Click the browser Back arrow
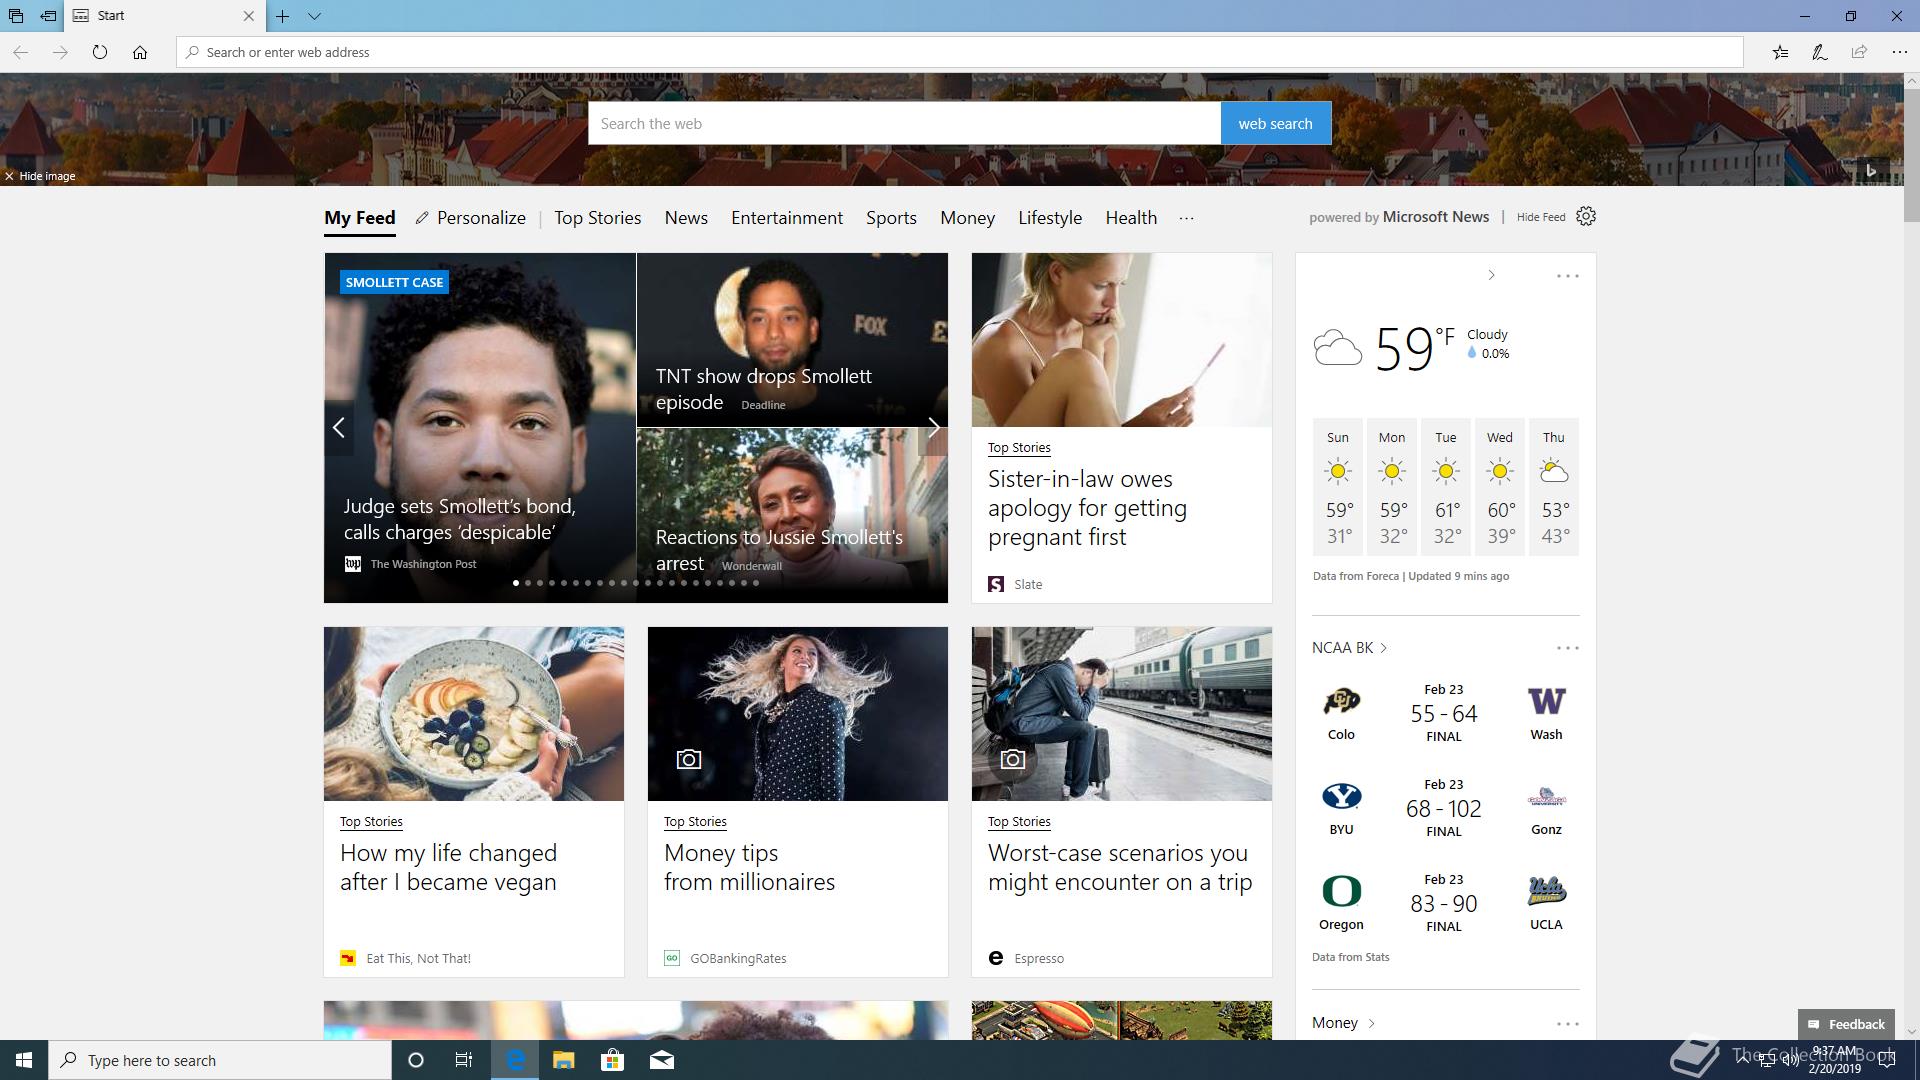This screenshot has height=1080, width=1920. (x=21, y=52)
